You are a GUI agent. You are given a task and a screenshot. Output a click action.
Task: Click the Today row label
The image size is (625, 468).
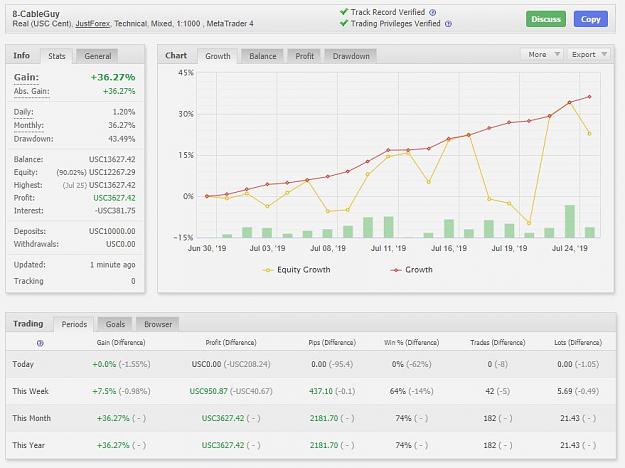(23, 364)
